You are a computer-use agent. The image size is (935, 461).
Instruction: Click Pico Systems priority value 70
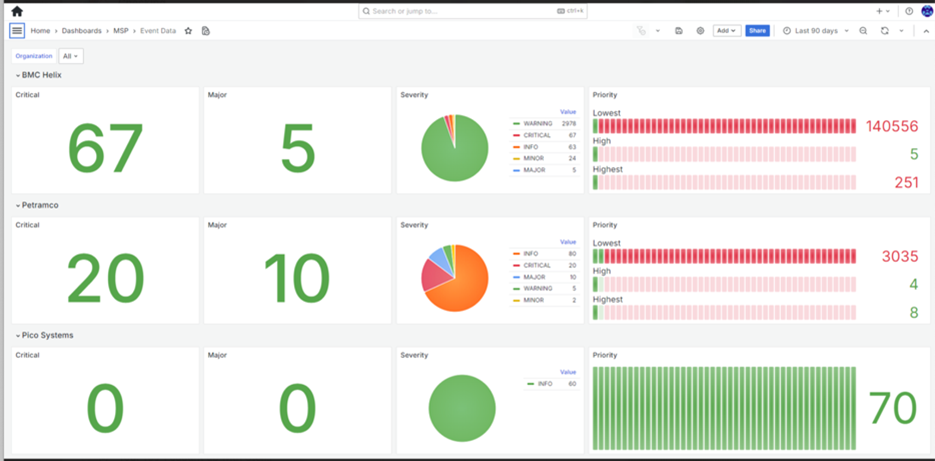tap(892, 409)
